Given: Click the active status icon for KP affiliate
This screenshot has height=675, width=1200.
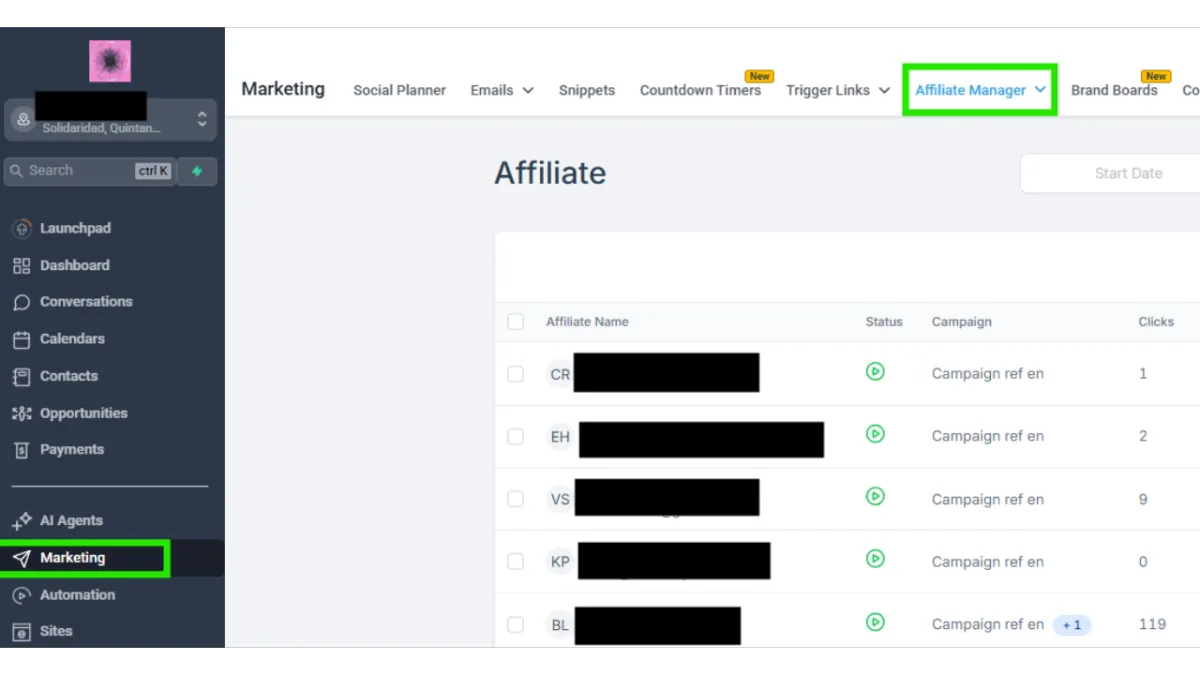Looking at the screenshot, I should pyautogui.click(x=875, y=559).
